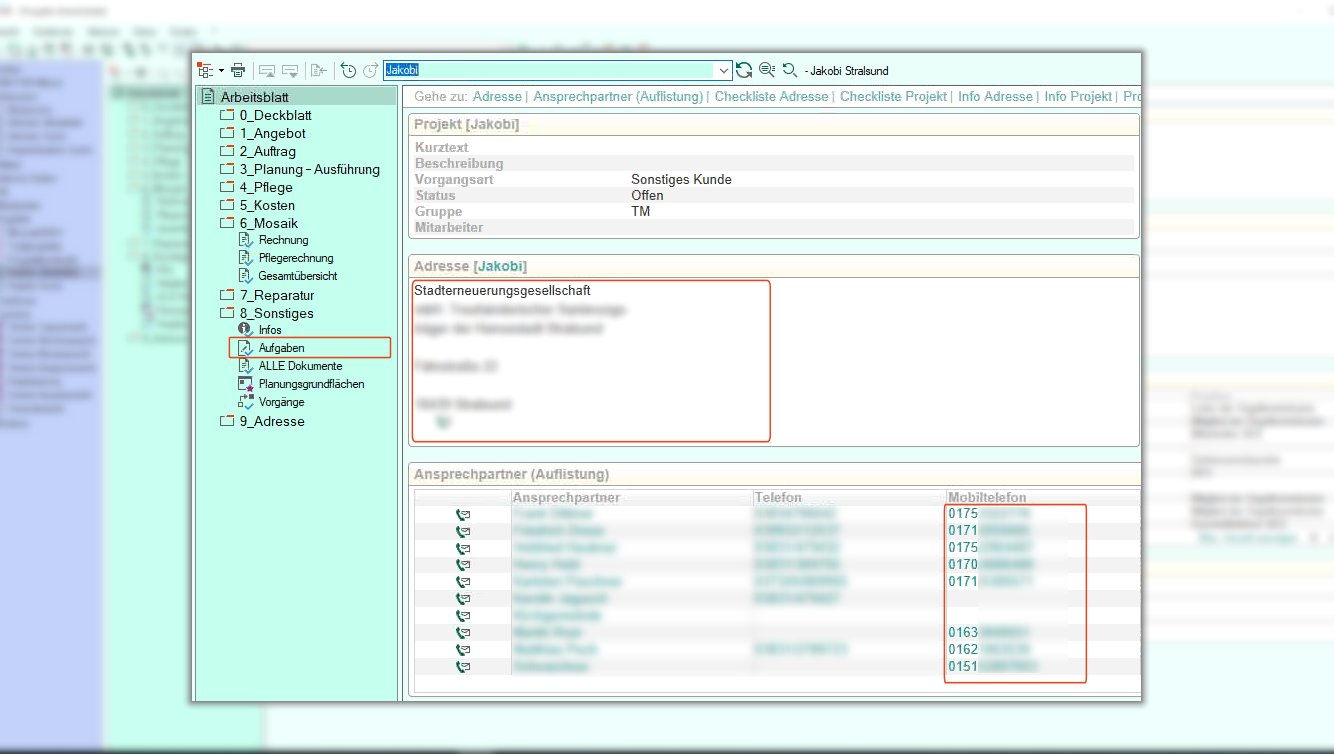The height and width of the screenshot is (754, 1334).
Task: Select the 3_Planung – Ausführung folder
Action: point(309,169)
